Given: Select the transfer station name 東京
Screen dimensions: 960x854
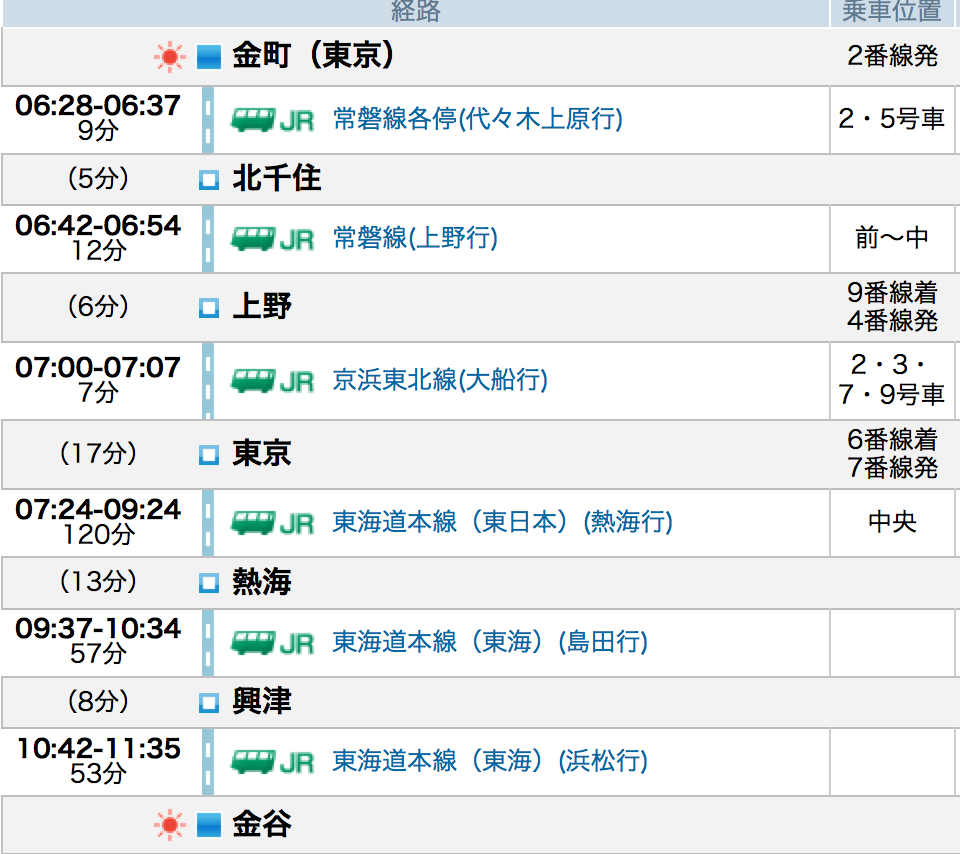Looking at the screenshot, I should tap(262, 454).
